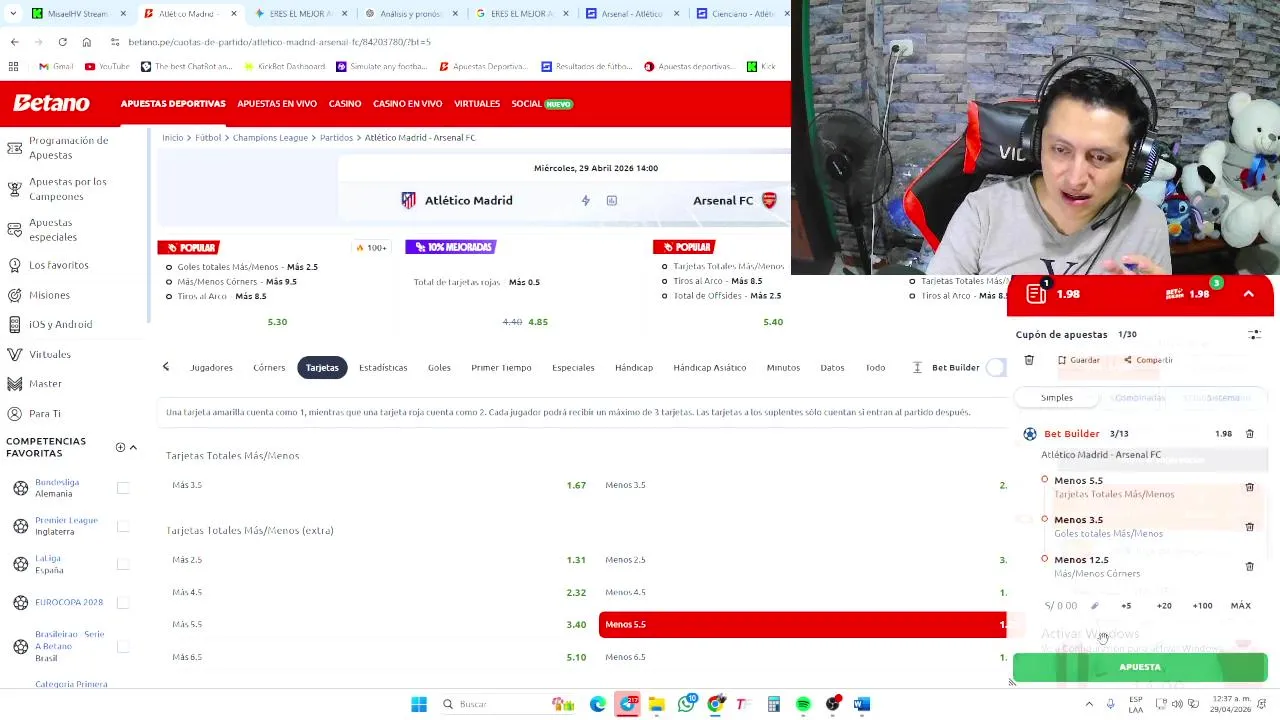Screen dimensions: 1280x720
Task: Select the 10% Mejoradas tarjetas rojas at 4.85
Action: pyautogui.click(x=525, y=322)
